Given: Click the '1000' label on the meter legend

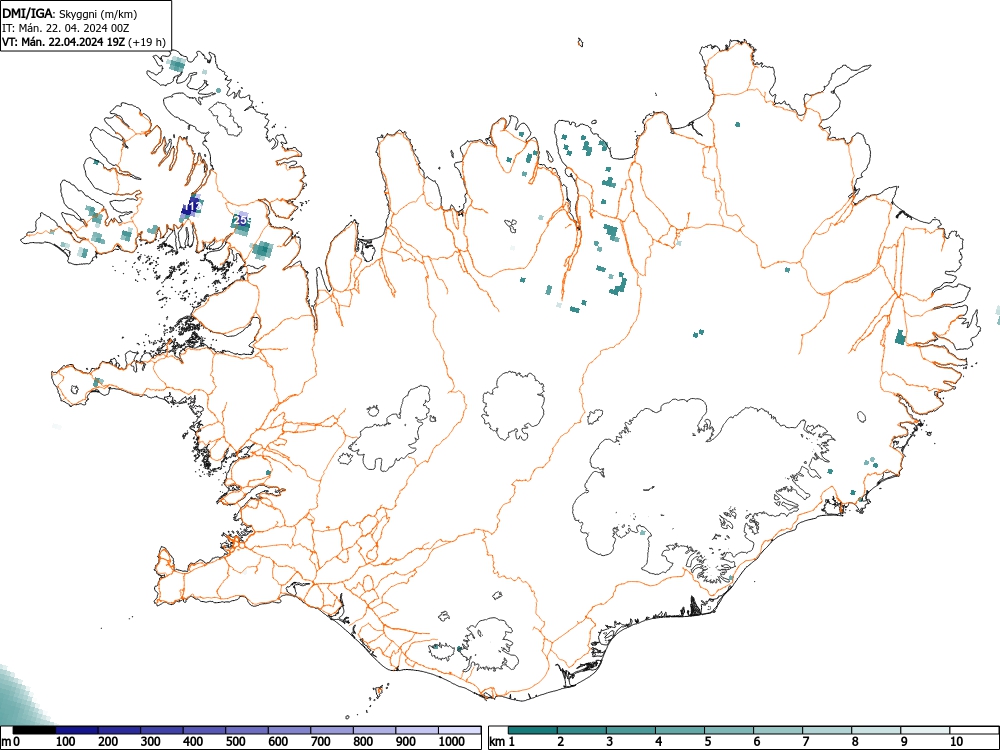Looking at the screenshot, I should click(452, 742).
